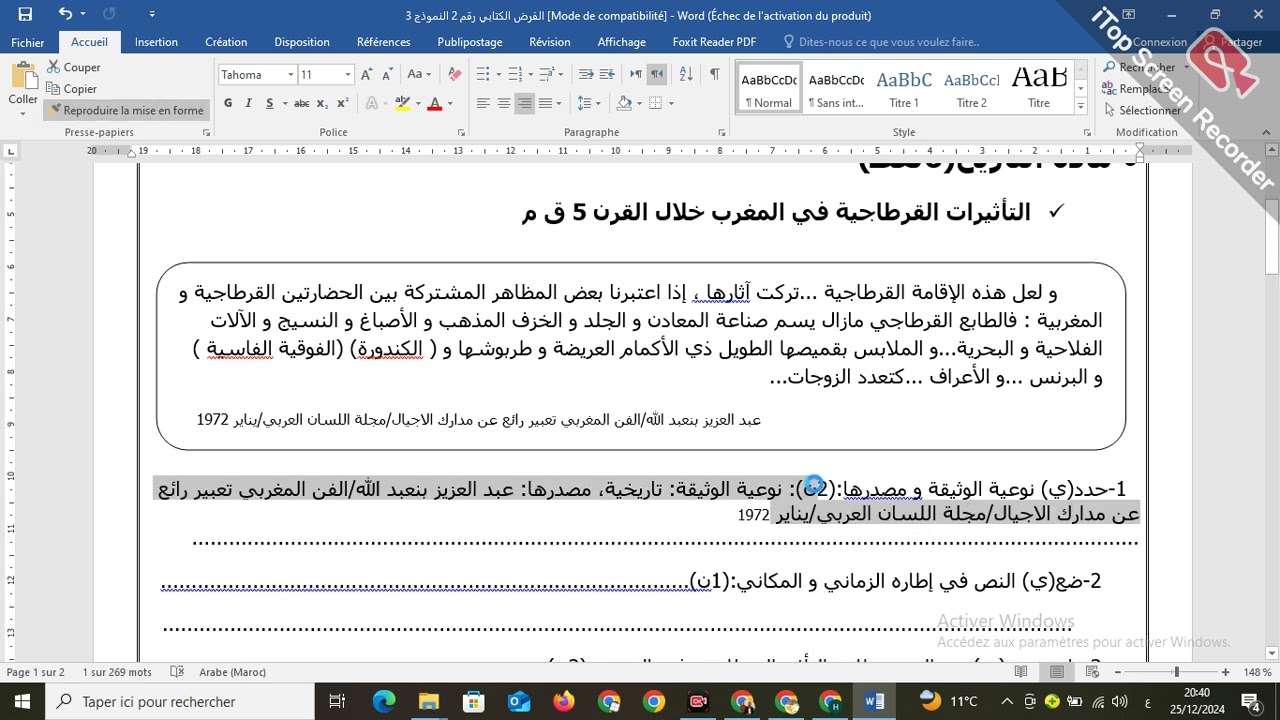The image size is (1280, 720).
Task: Decrease font size with the shrink font icon
Action: [387, 75]
